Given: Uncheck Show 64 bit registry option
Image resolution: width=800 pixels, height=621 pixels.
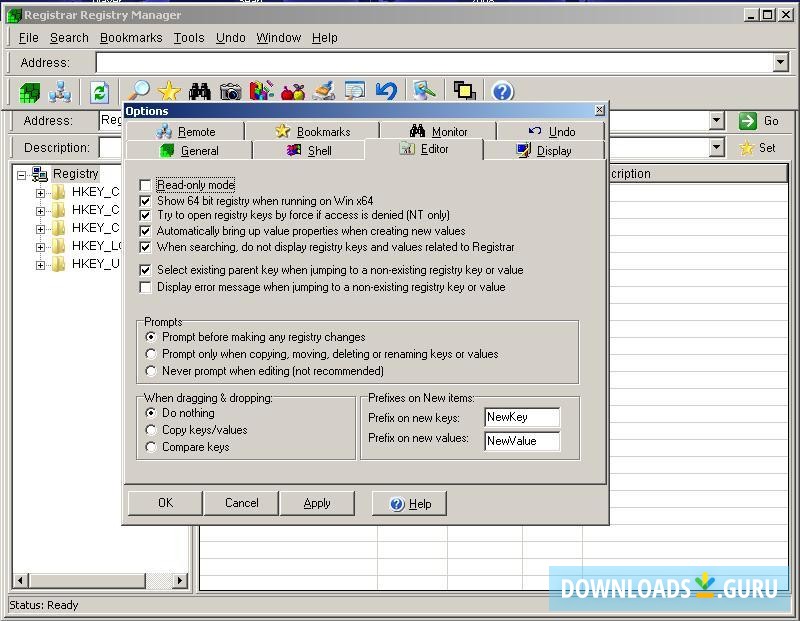Looking at the screenshot, I should point(145,201).
